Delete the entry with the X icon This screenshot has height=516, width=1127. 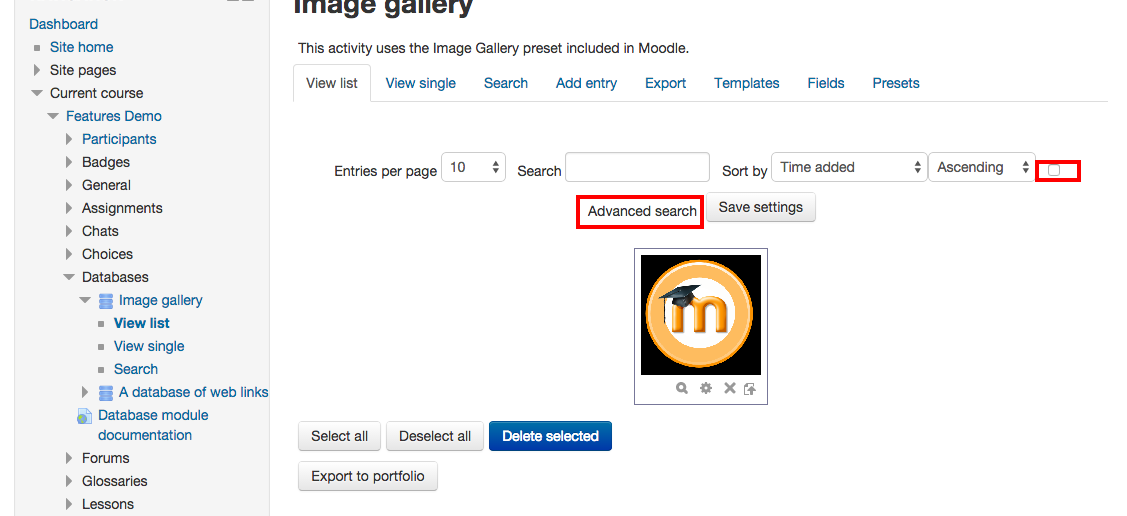(730, 388)
